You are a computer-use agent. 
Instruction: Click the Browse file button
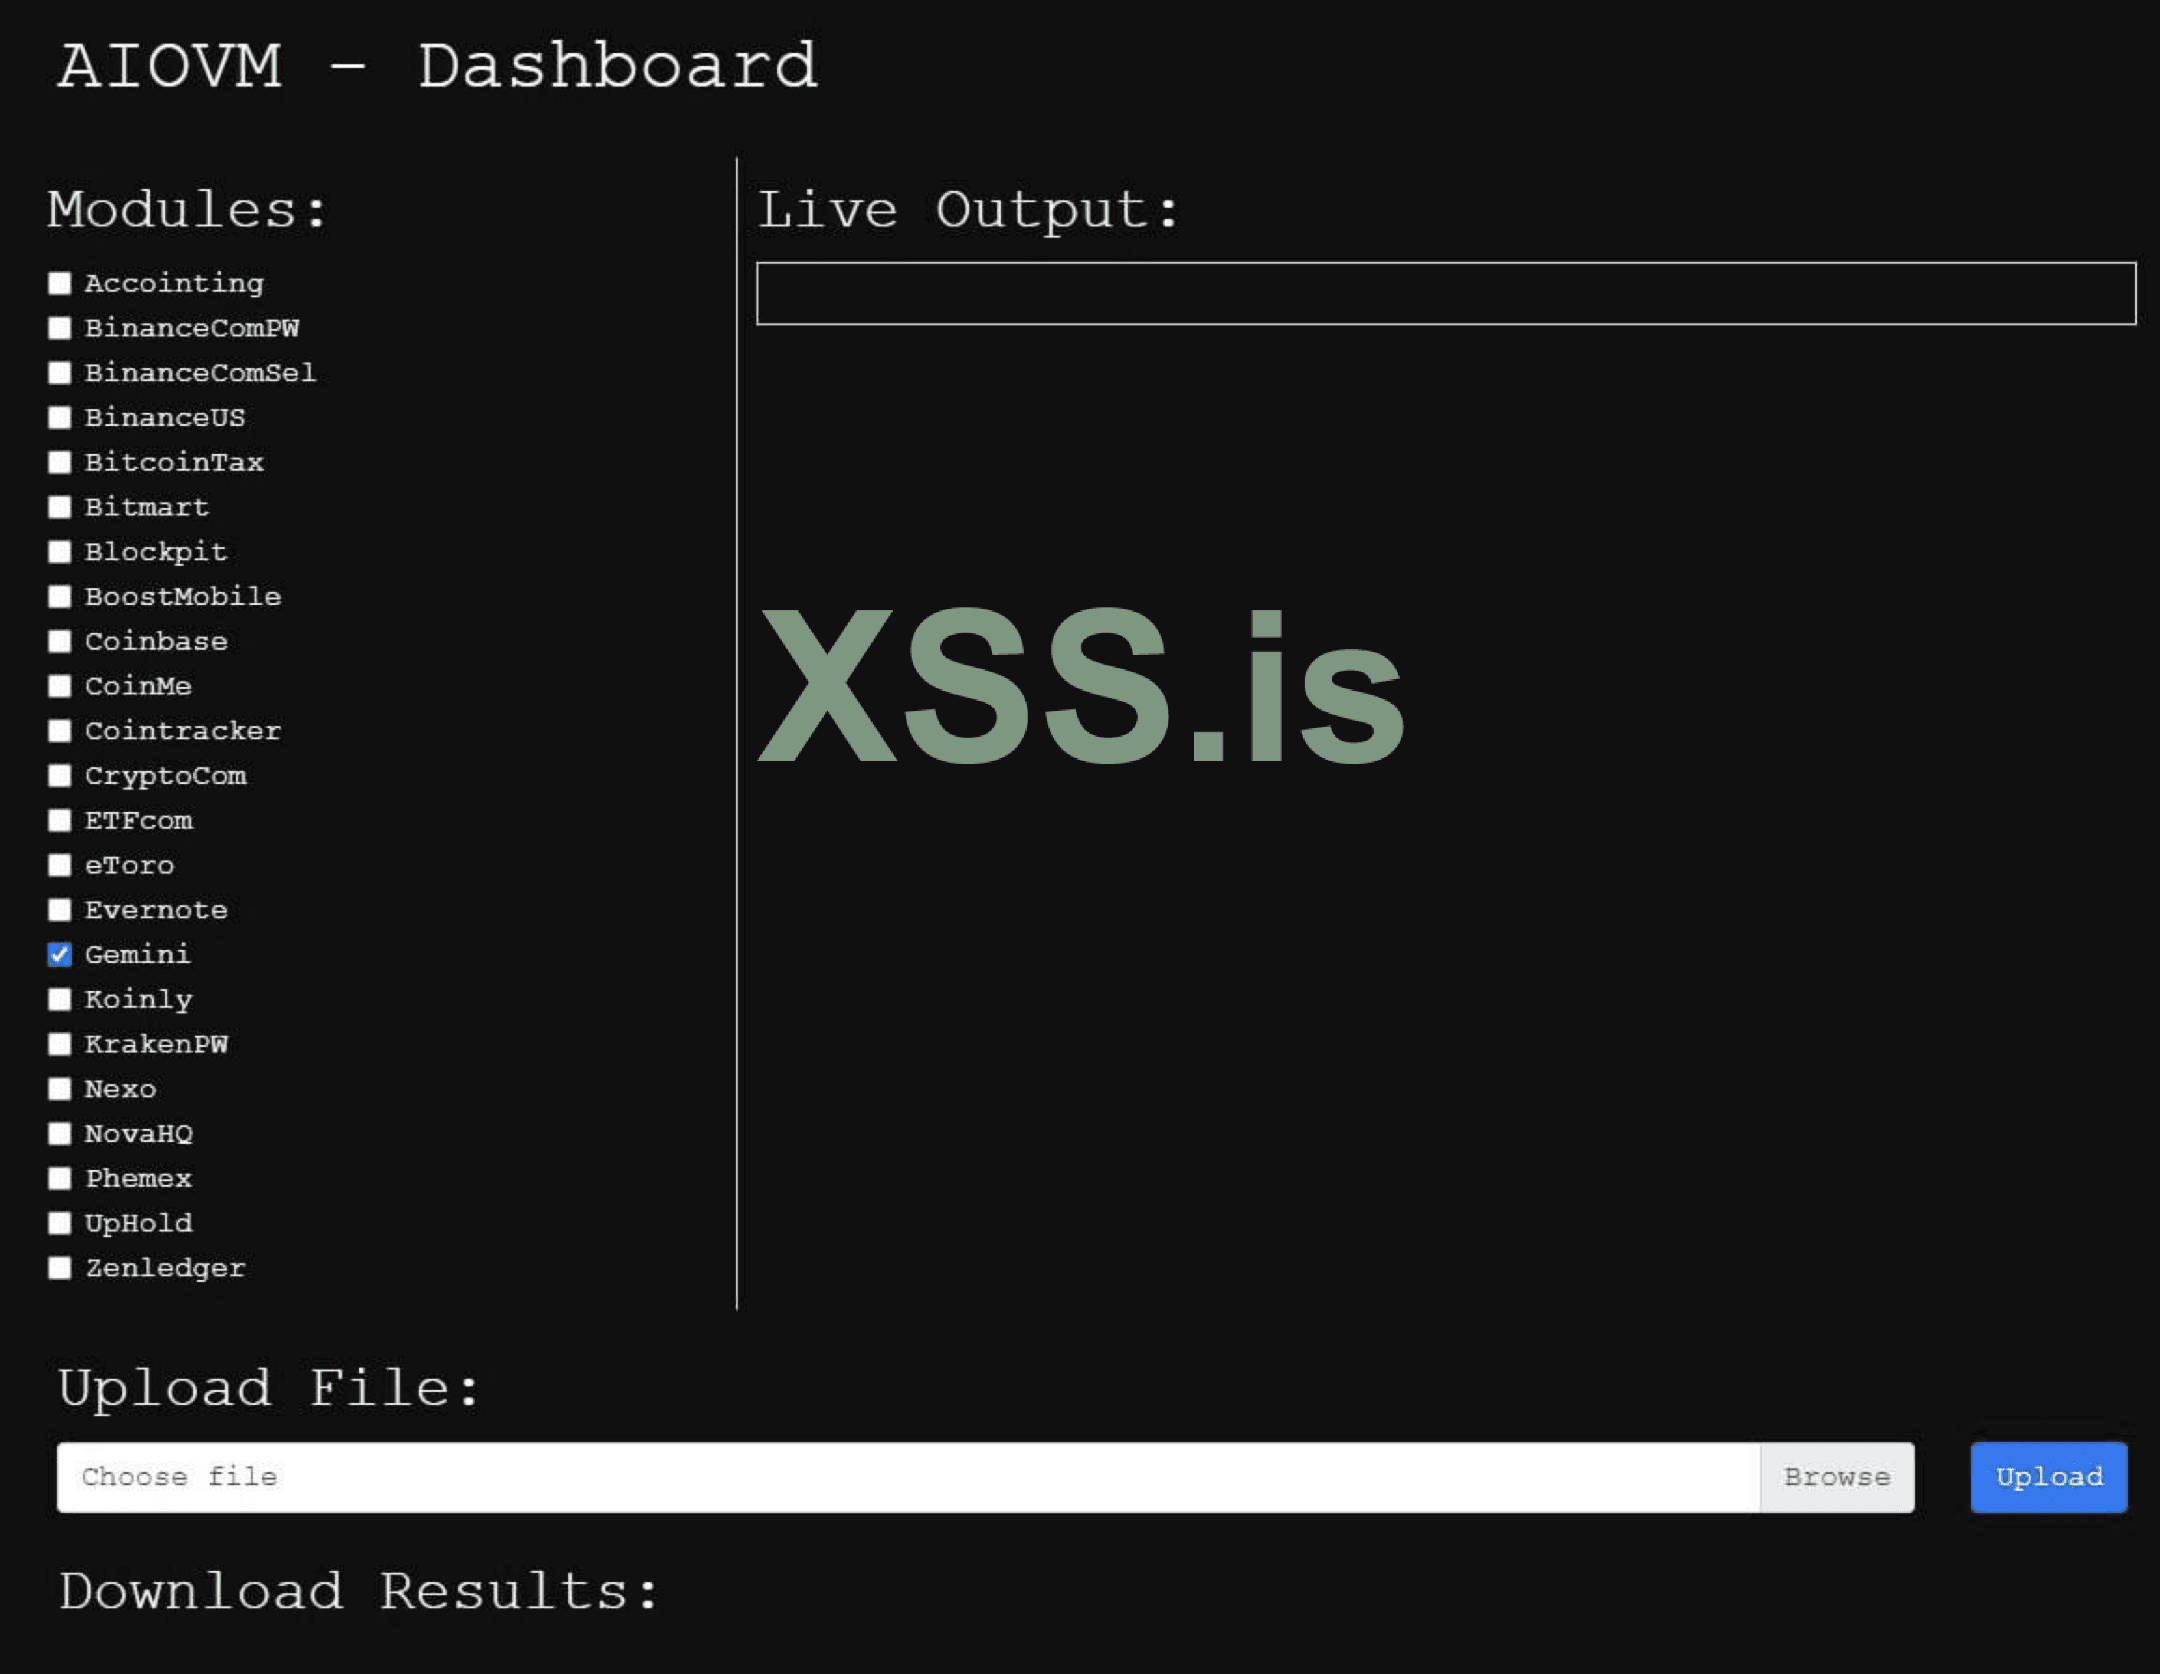coord(1837,1477)
